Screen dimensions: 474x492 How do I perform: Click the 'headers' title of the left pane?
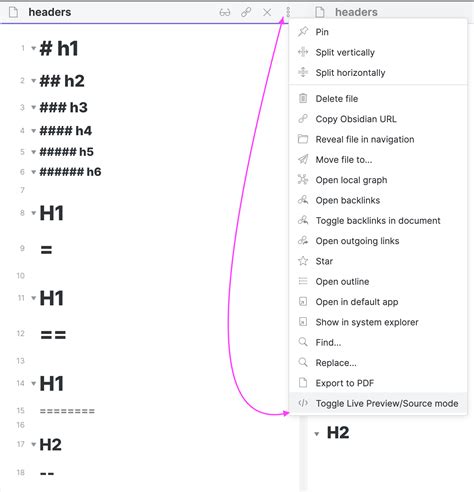click(x=50, y=12)
